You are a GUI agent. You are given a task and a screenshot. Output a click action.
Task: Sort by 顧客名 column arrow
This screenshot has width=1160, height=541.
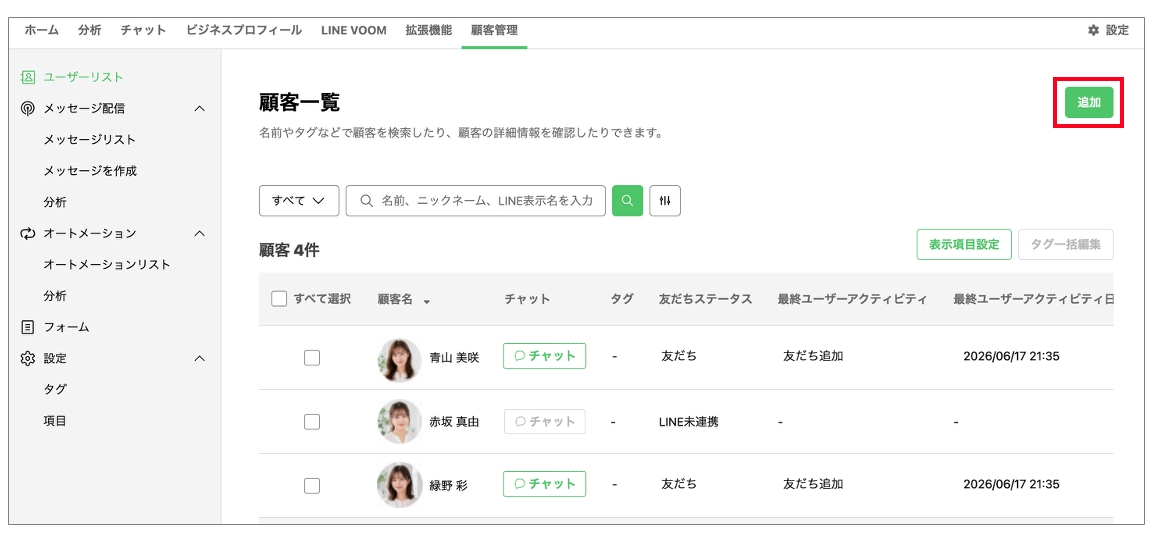(427, 301)
